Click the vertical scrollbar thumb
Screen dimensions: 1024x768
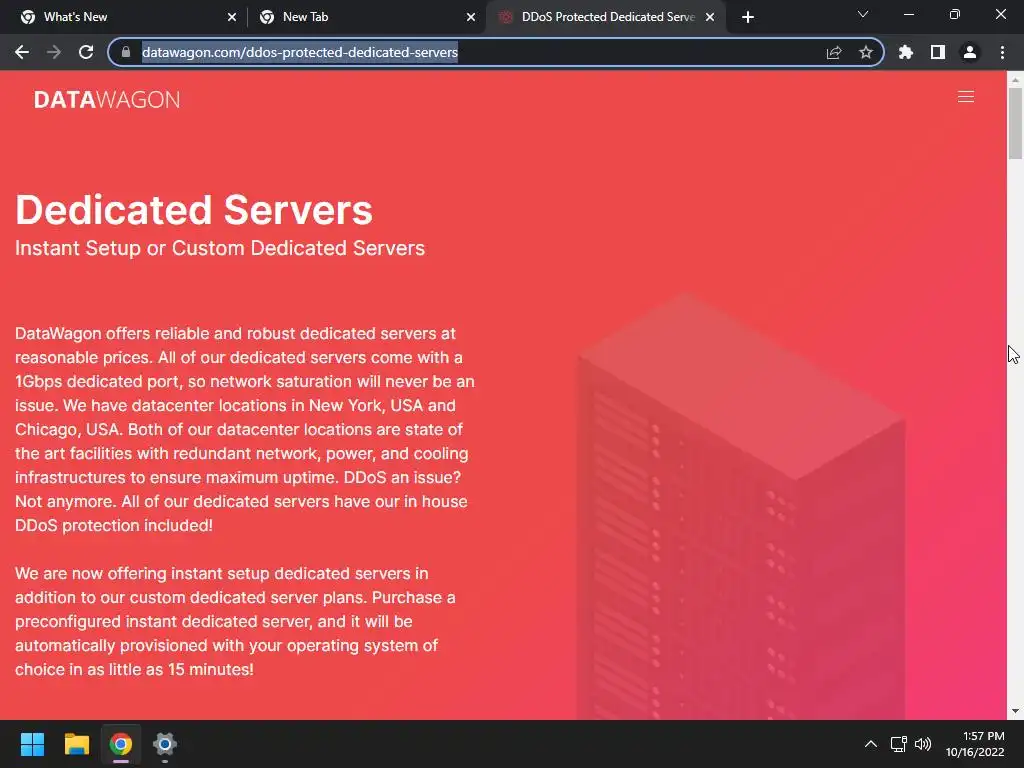tap(1015, 123)
